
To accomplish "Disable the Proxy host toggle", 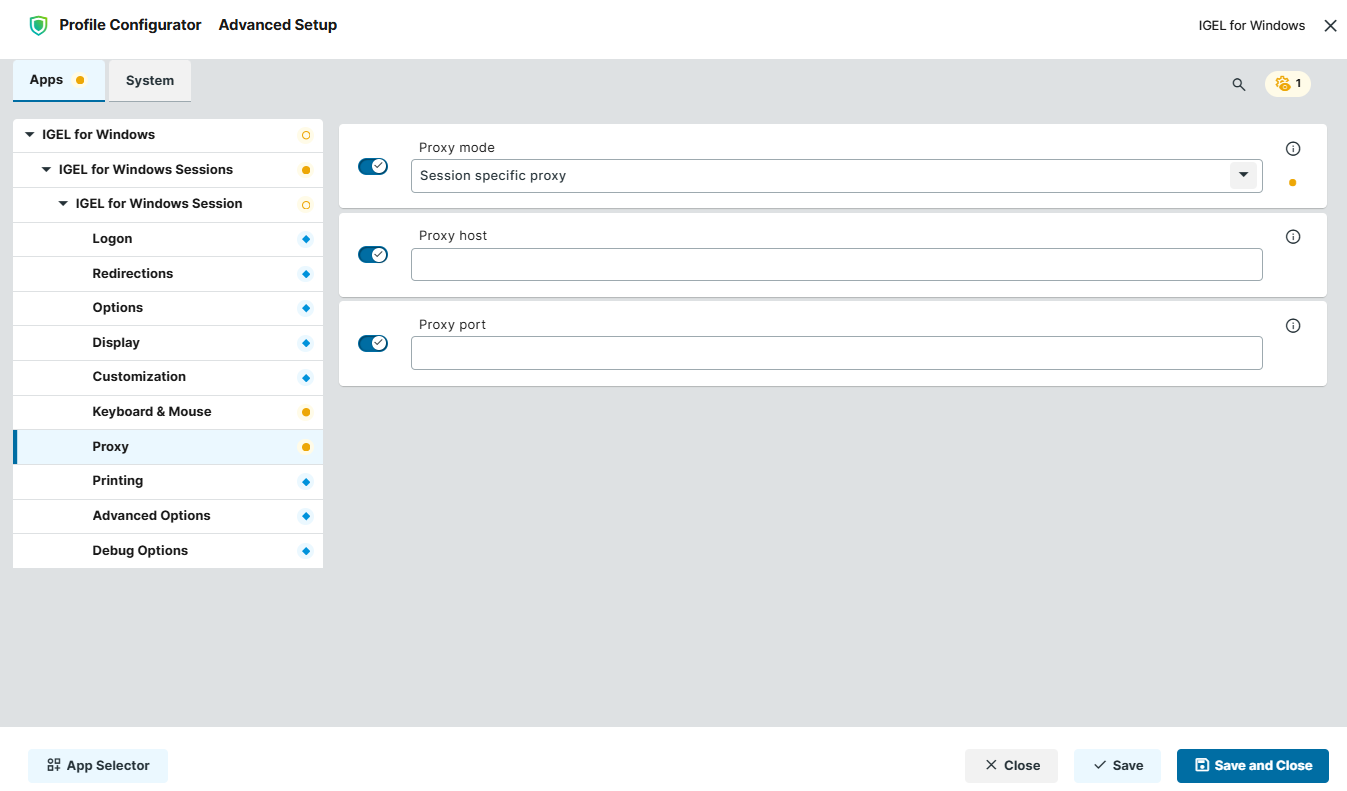I will pos(373,254).
